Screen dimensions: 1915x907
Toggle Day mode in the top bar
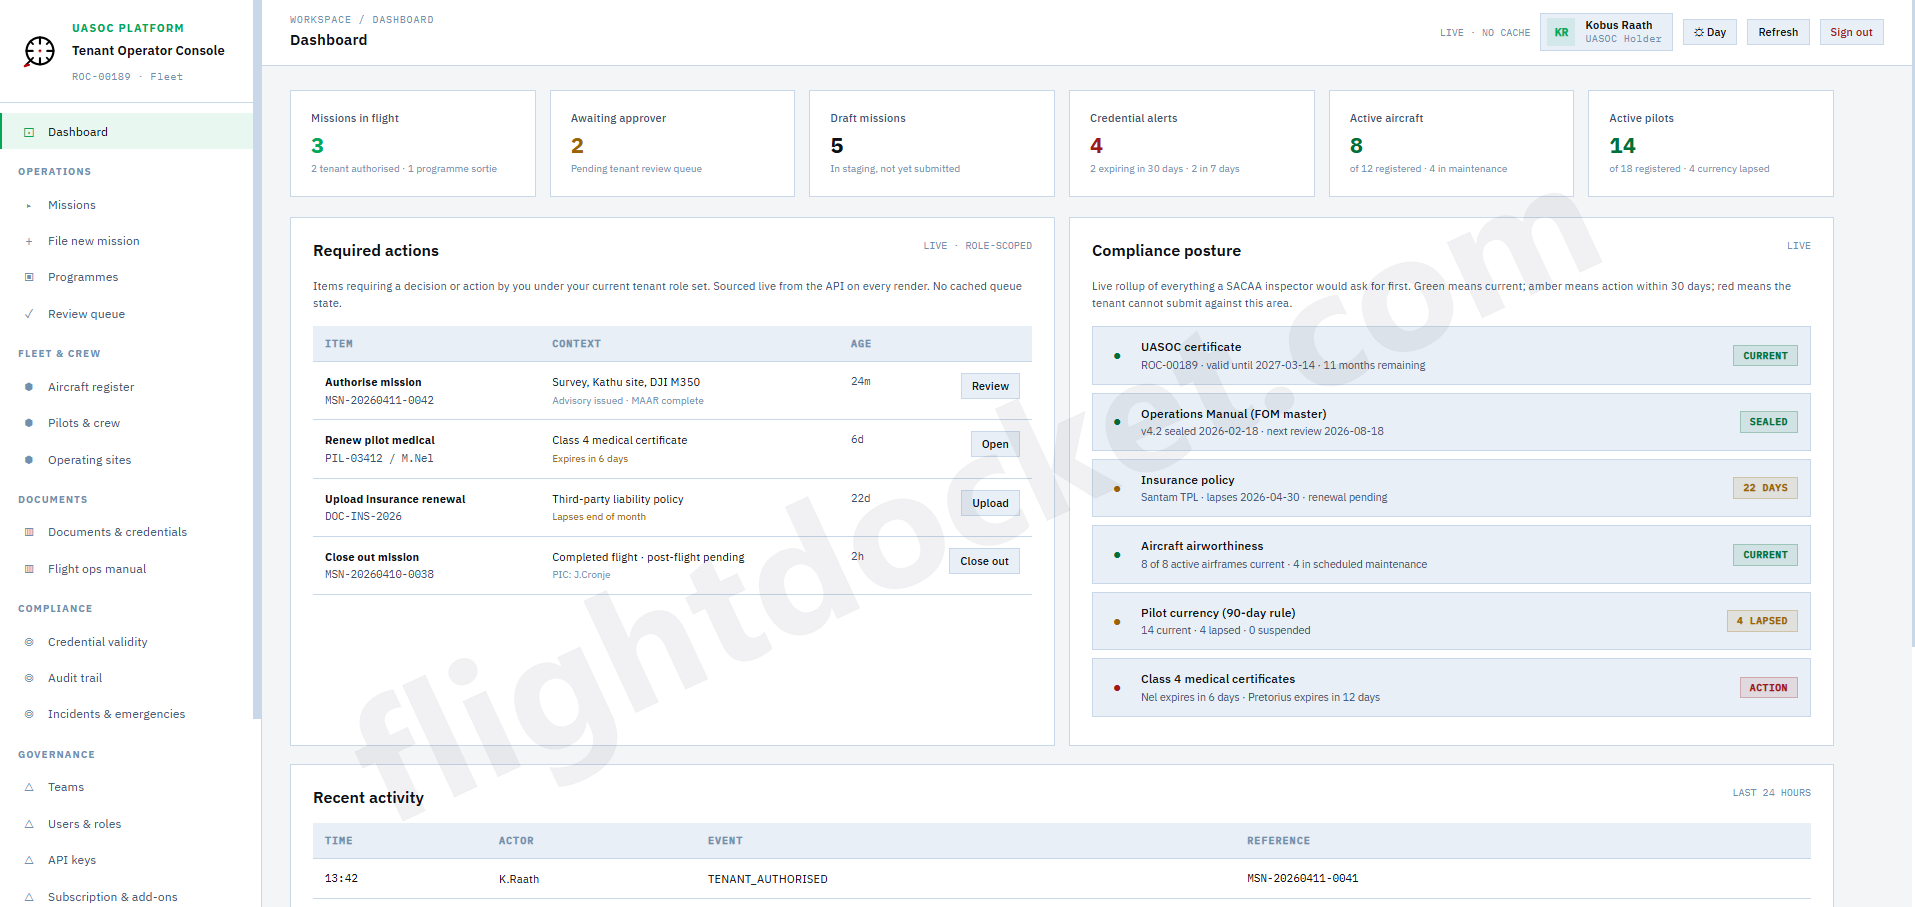[x=1709, y=32]
